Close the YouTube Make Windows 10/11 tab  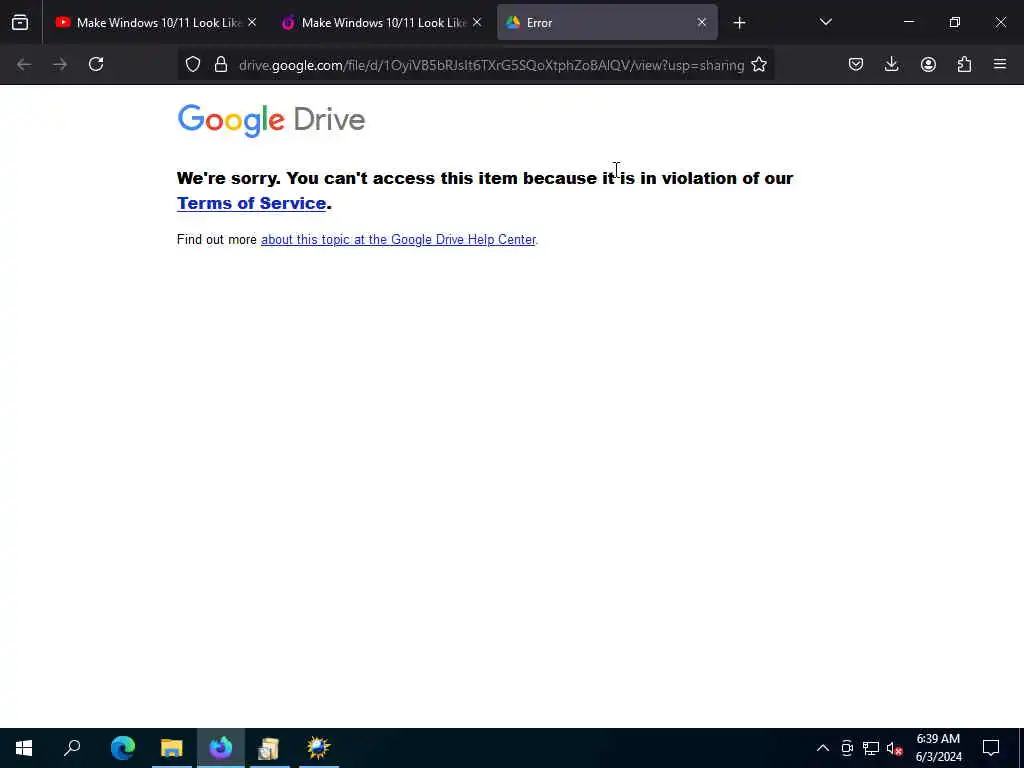click(x=252, y=23)
